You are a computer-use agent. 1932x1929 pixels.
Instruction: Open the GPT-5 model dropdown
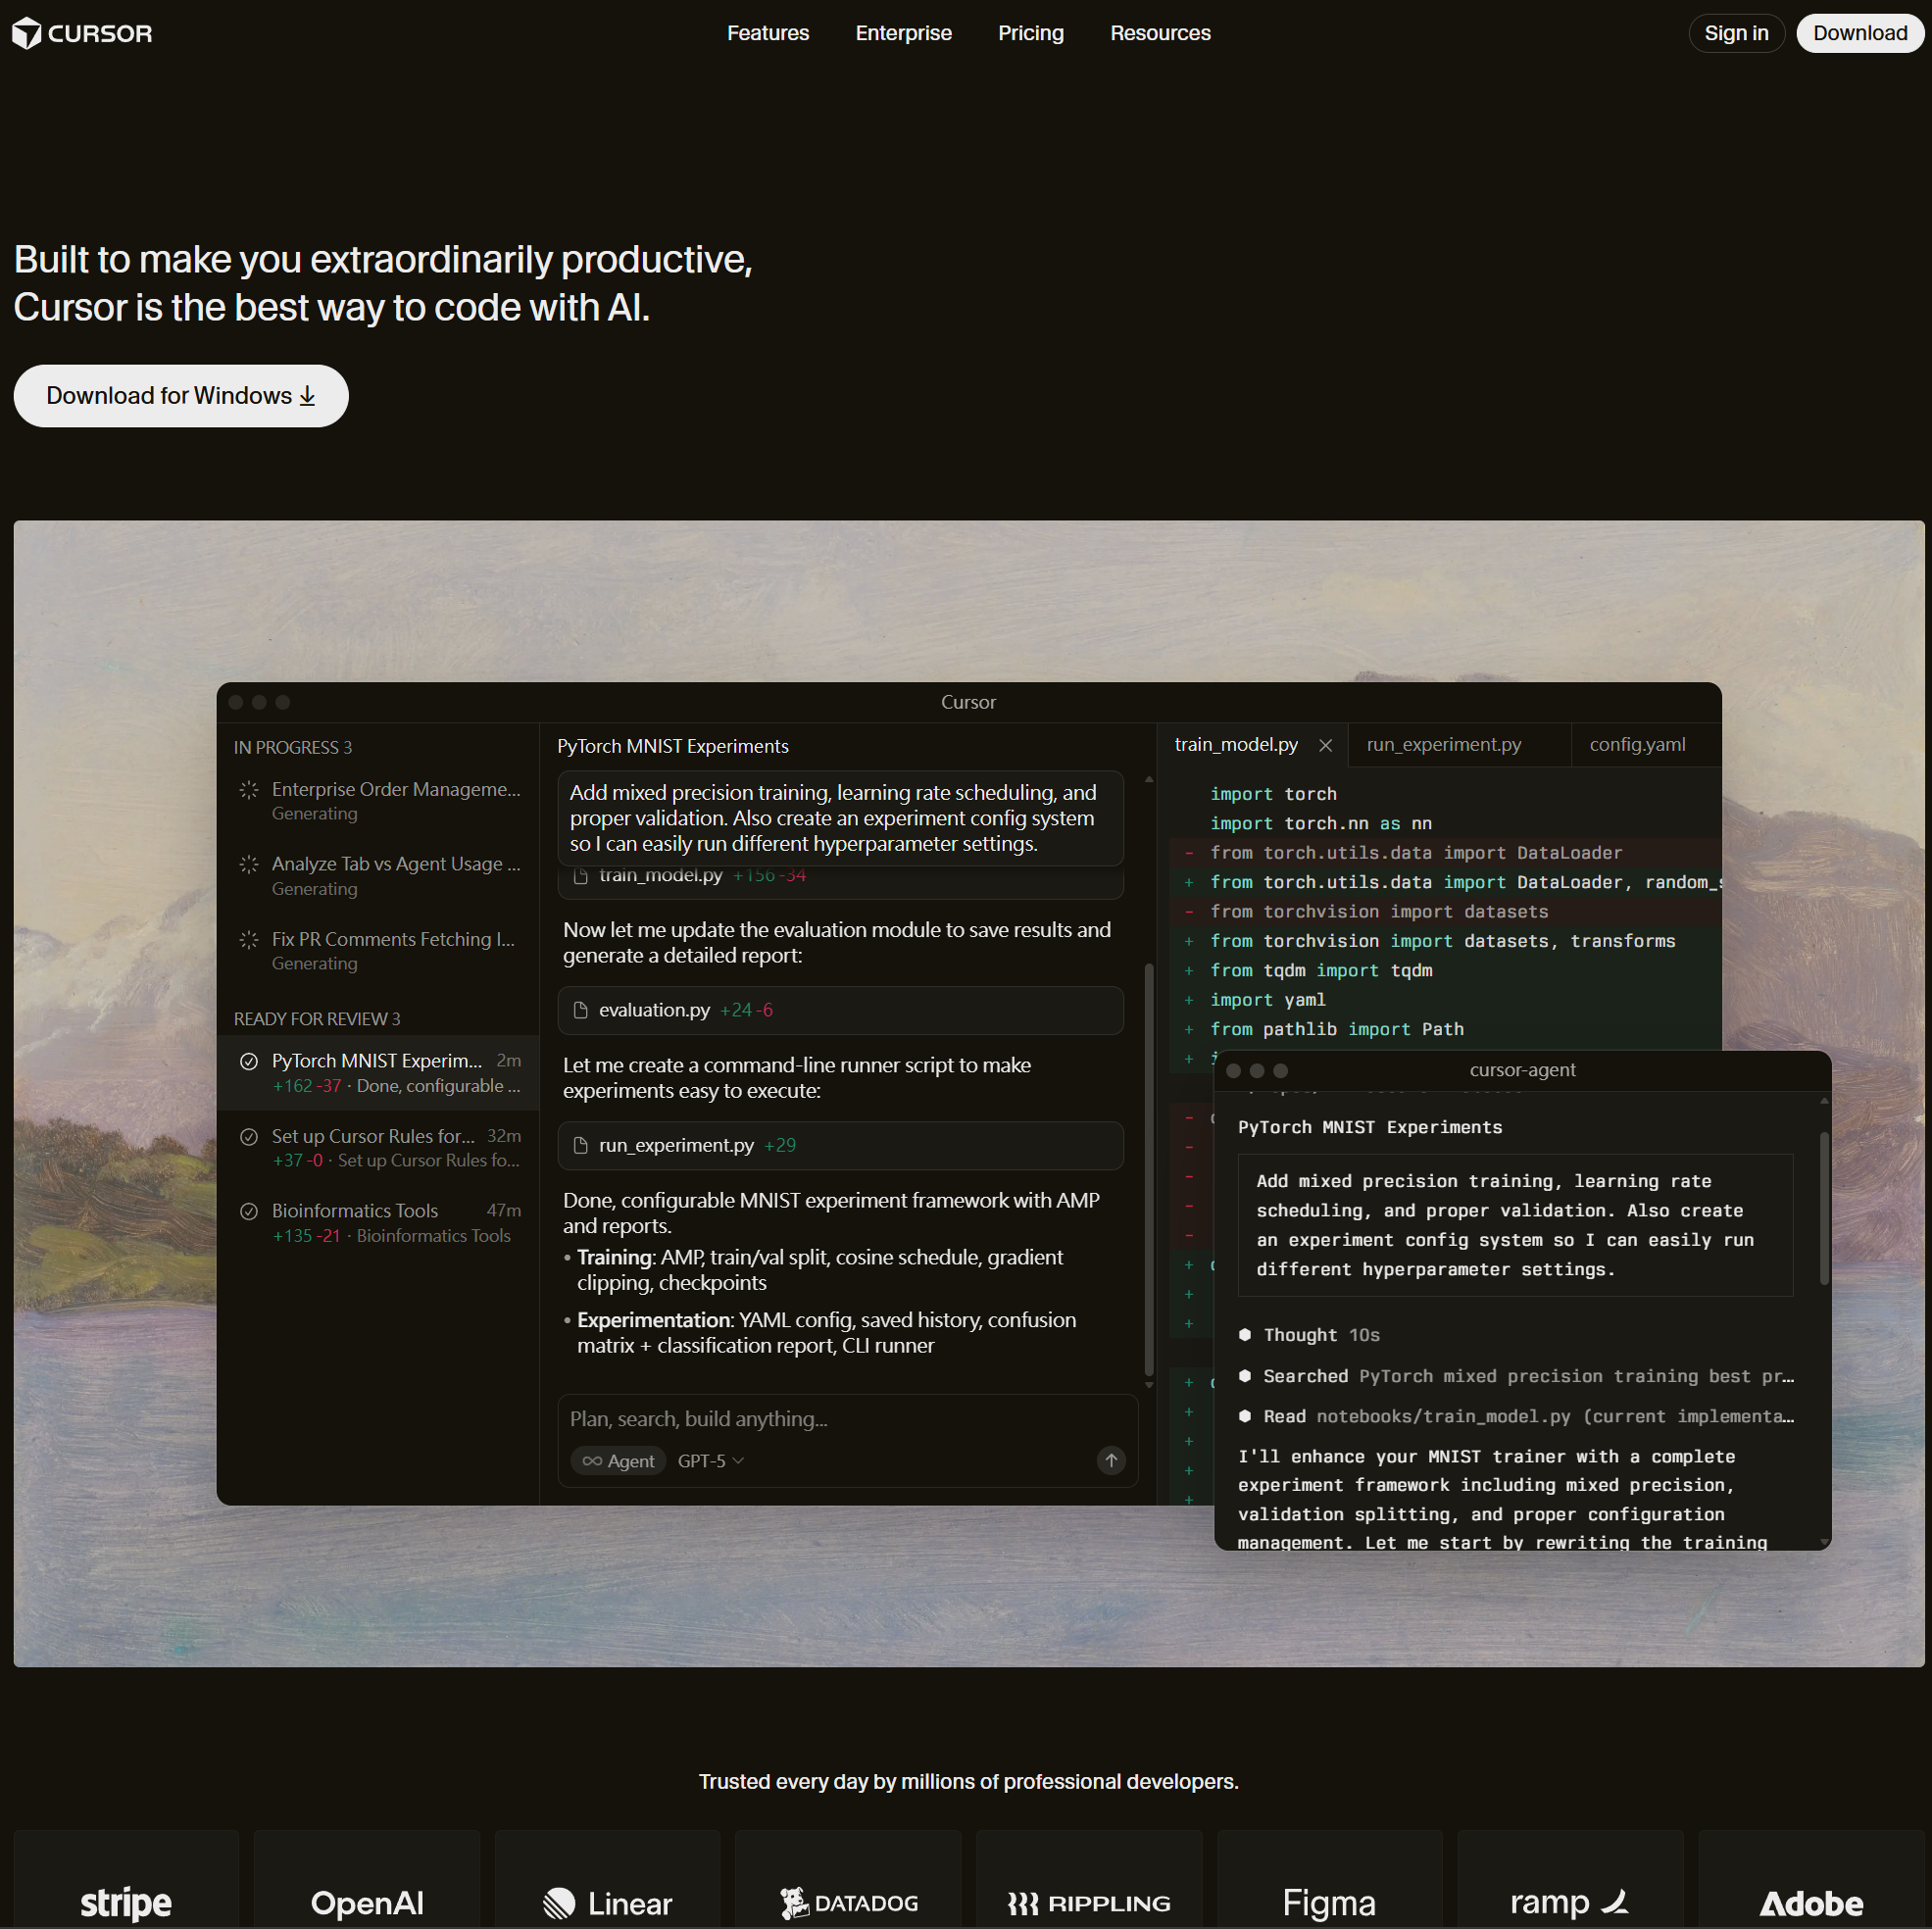pos(710,1461)
